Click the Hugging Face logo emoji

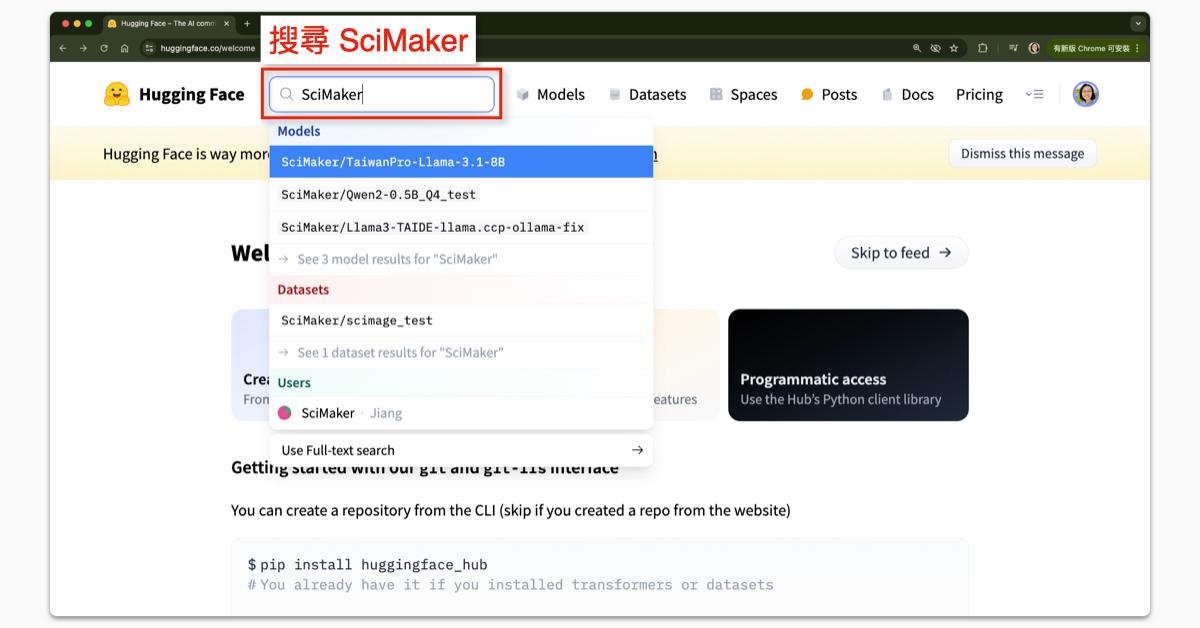pyautogui.click(x=117, y=94)
